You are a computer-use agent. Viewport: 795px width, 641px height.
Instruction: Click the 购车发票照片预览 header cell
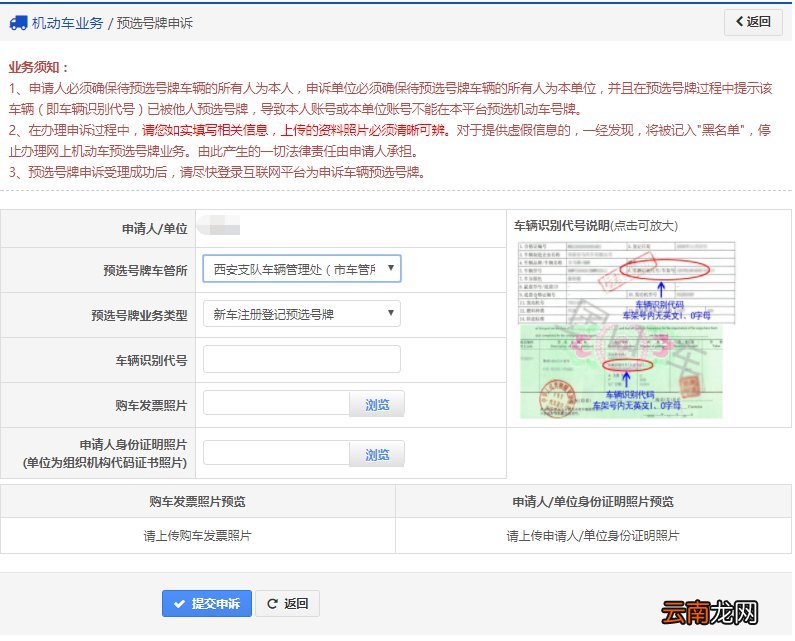click(x=197, y=502)
